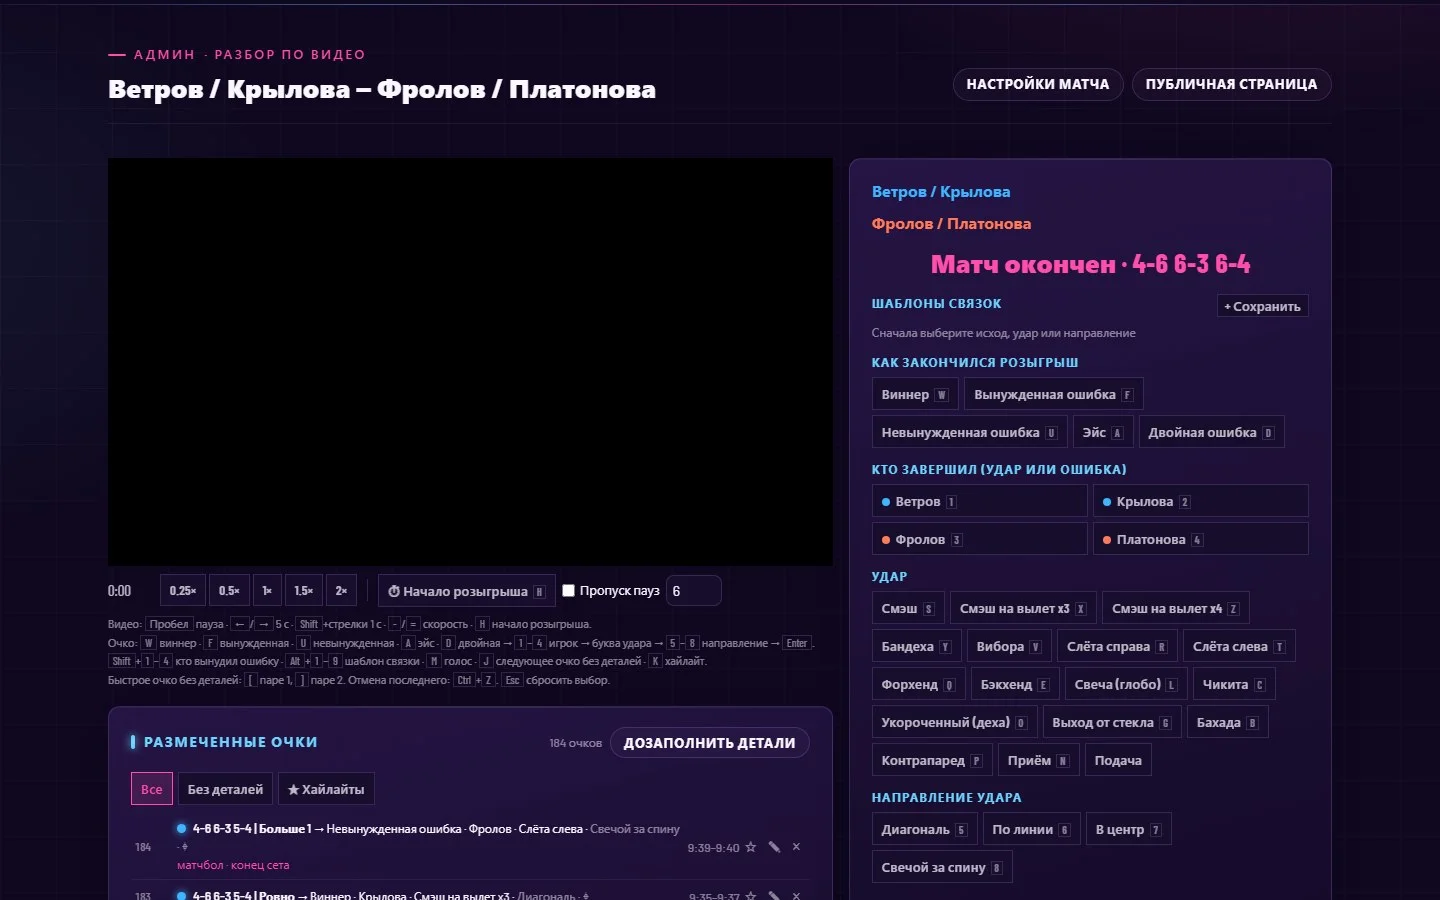The image size is (1440, 900).
Task: Select player Фролов
Action: point(979,539)
